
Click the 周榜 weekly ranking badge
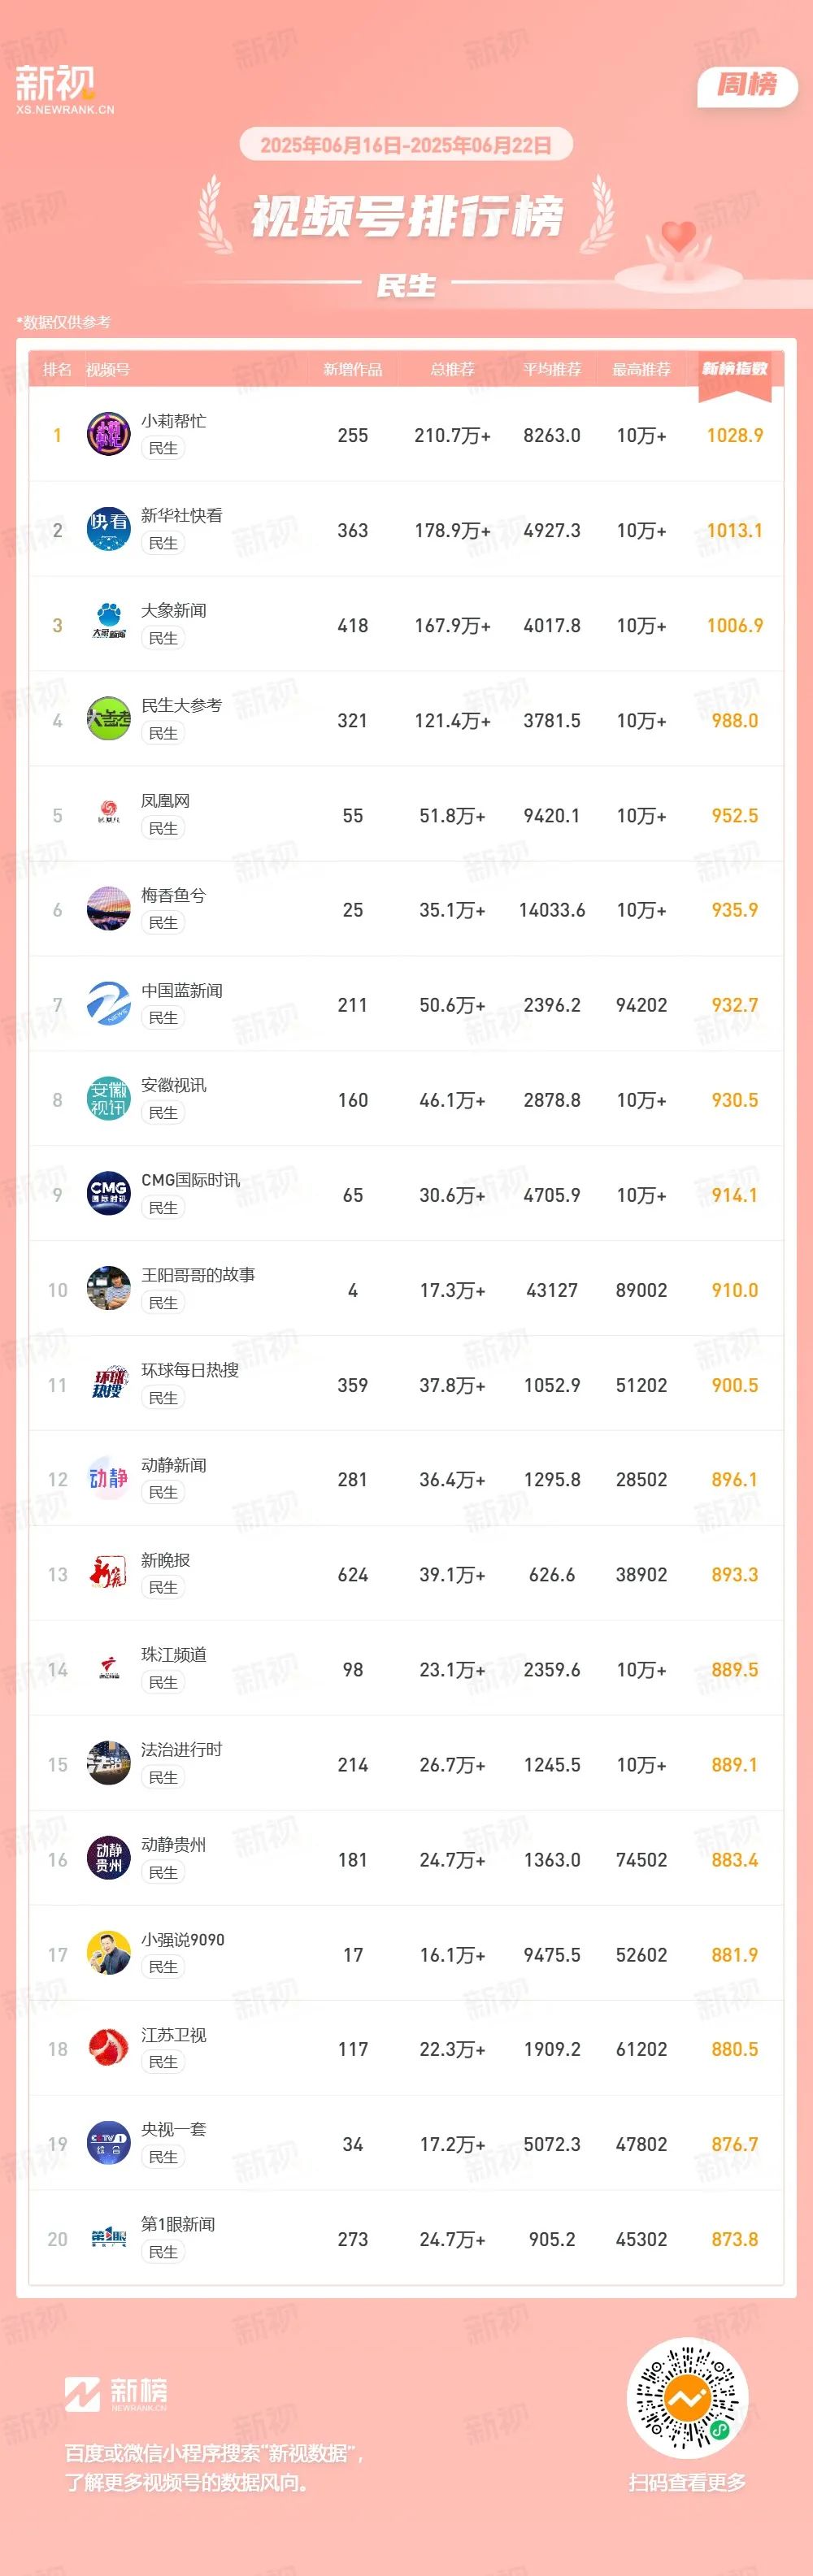(747, 86)
